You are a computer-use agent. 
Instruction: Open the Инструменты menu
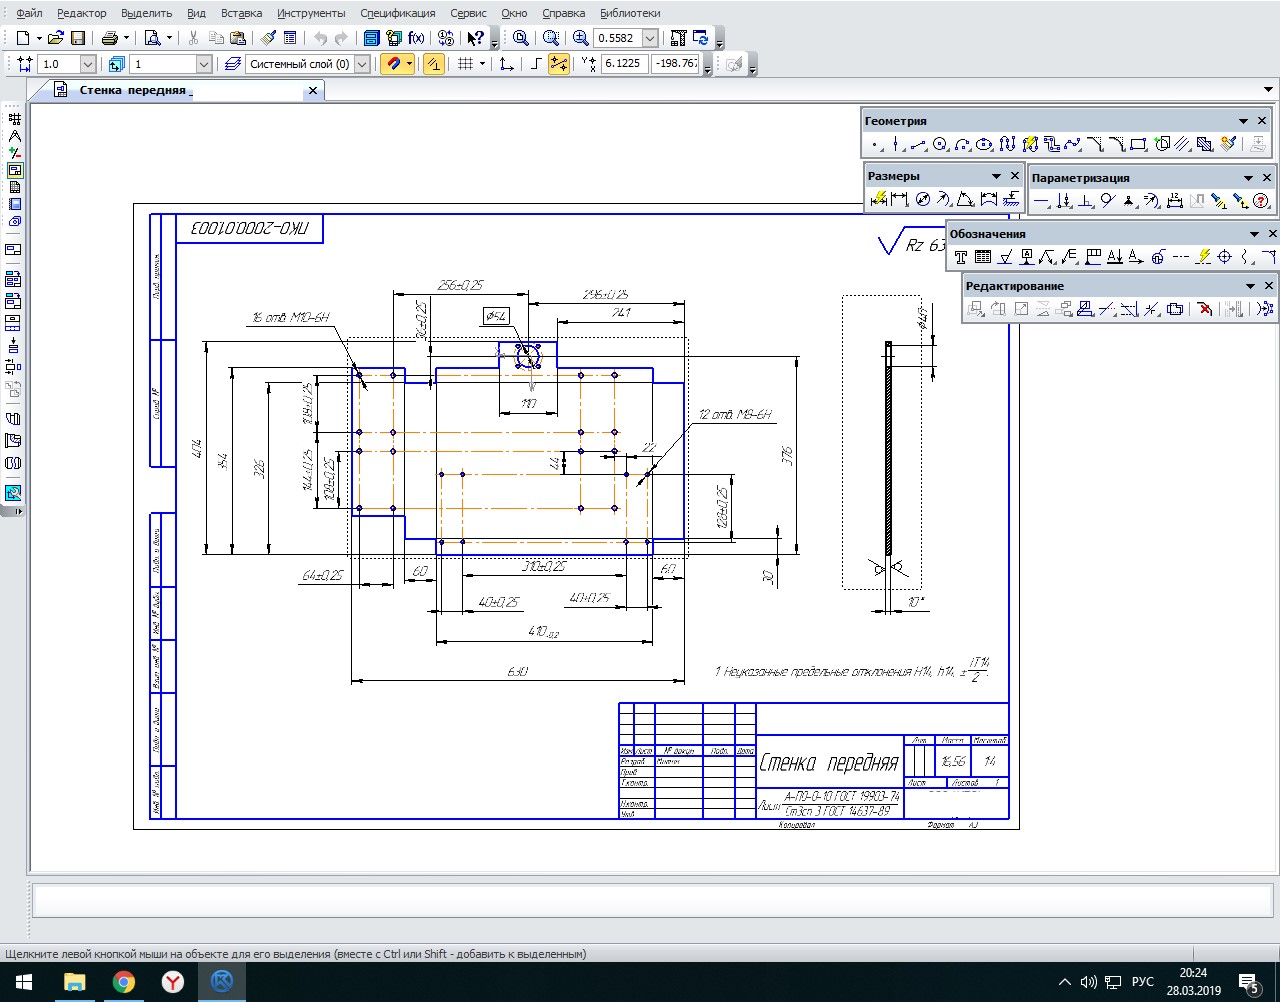click(x=311, y=13)
